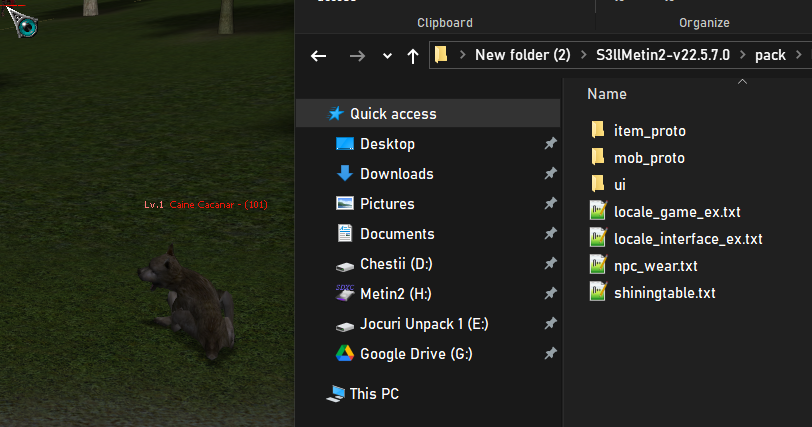Expand chevron after S3llMetin2-v22.5.7.0
The width and height of the screenshot is (812, 427).
(743, 55)
